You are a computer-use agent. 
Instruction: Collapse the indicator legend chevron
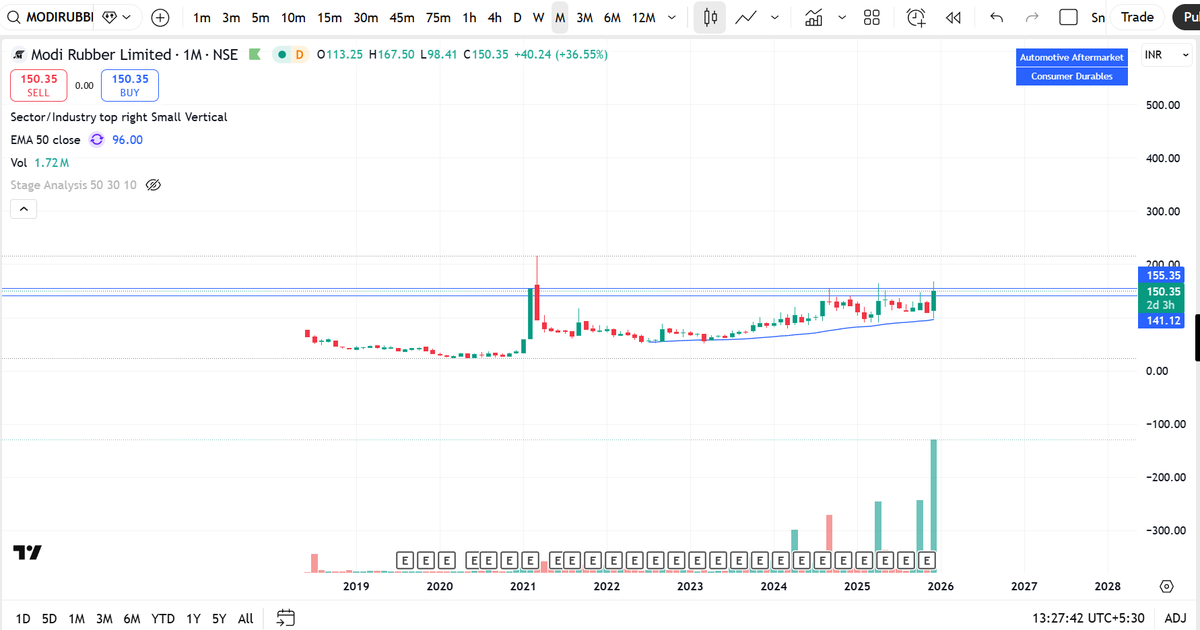24,209
